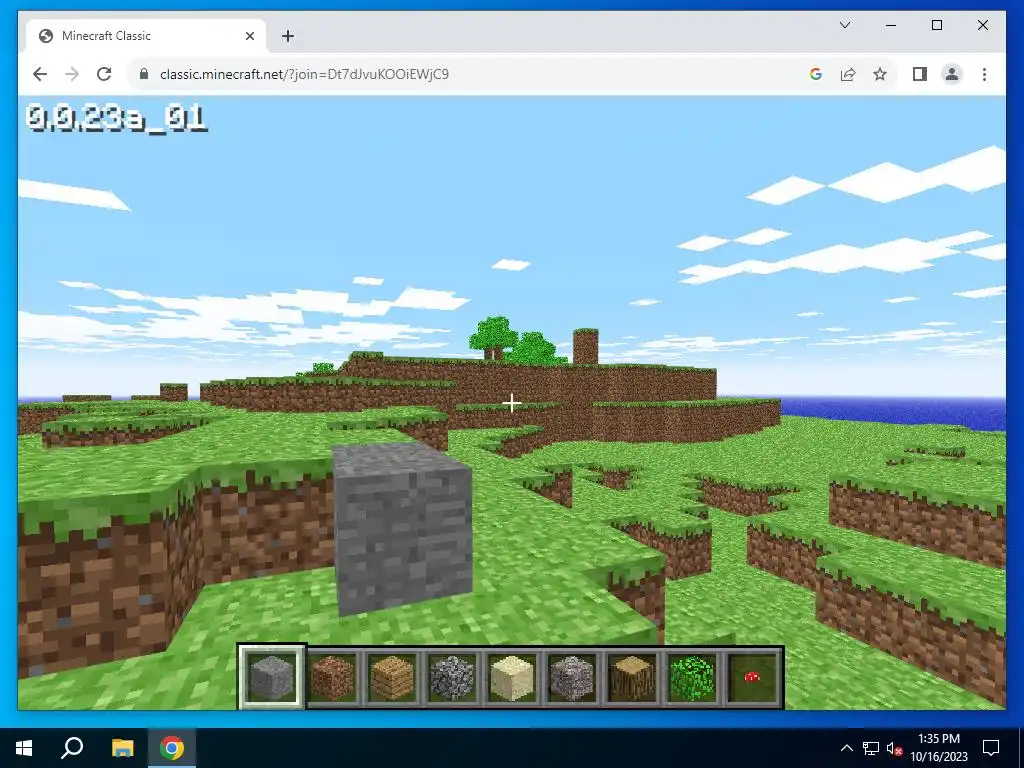Select the dirt block in hotbar
The width and height of the screenshot is (1024, 768).
(x=332, y=677)
